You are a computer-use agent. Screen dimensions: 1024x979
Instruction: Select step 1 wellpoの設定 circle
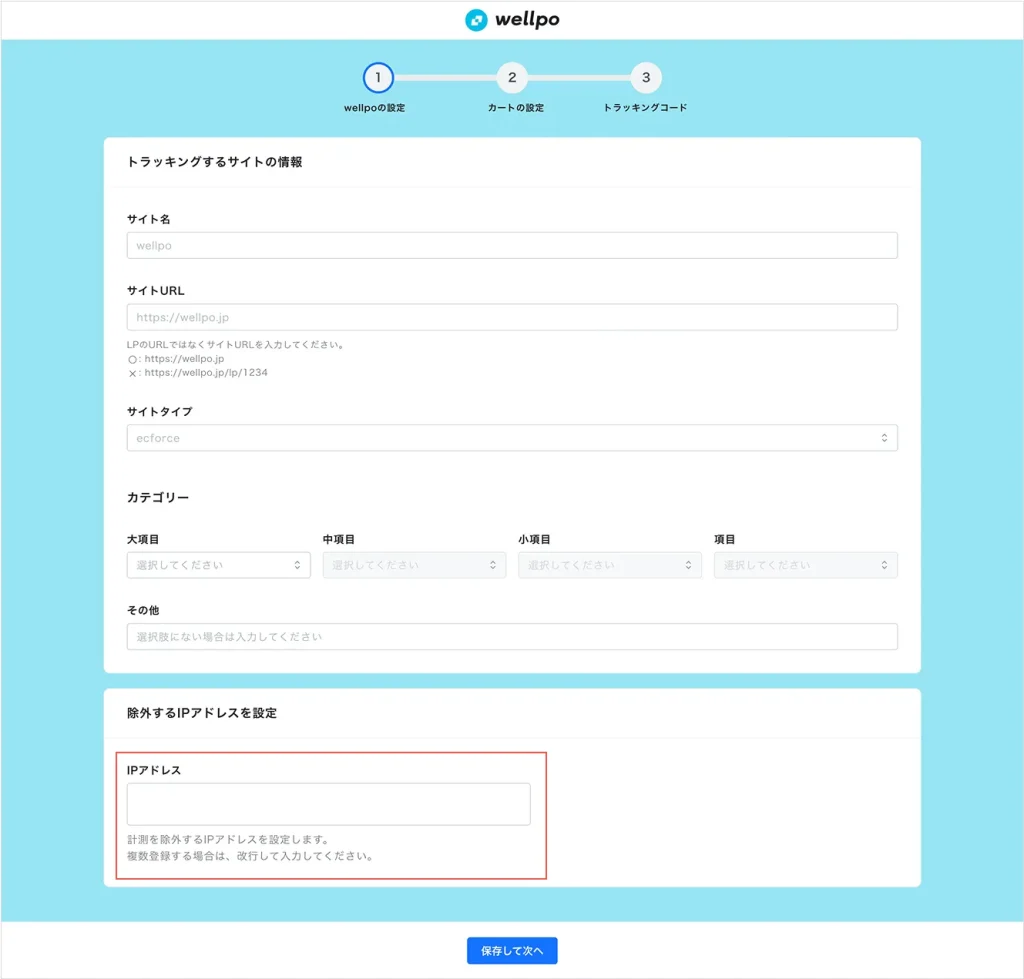point(378,77)
